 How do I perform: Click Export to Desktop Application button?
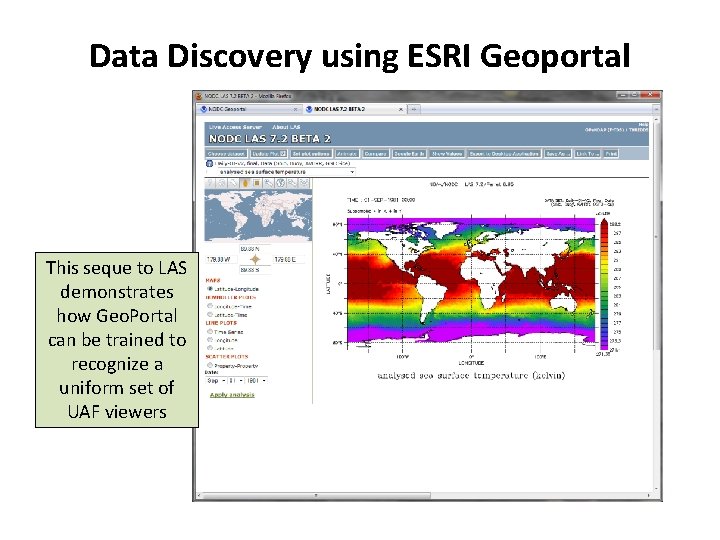(x=504, y=153)
